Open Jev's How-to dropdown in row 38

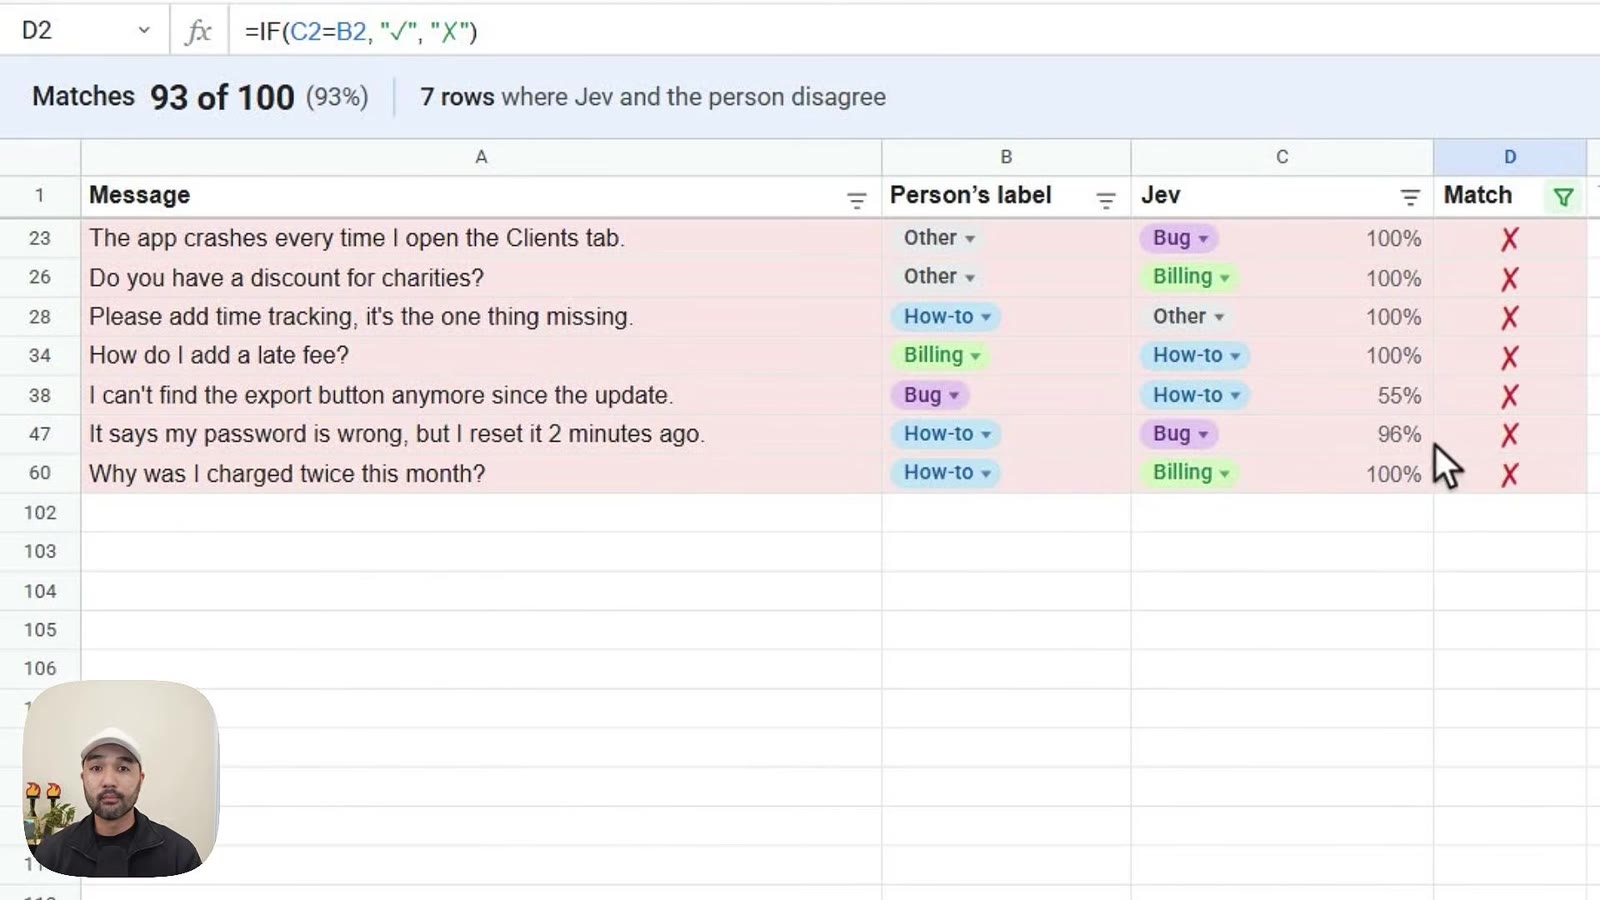pyautogui.click(x=1195, y=395)
